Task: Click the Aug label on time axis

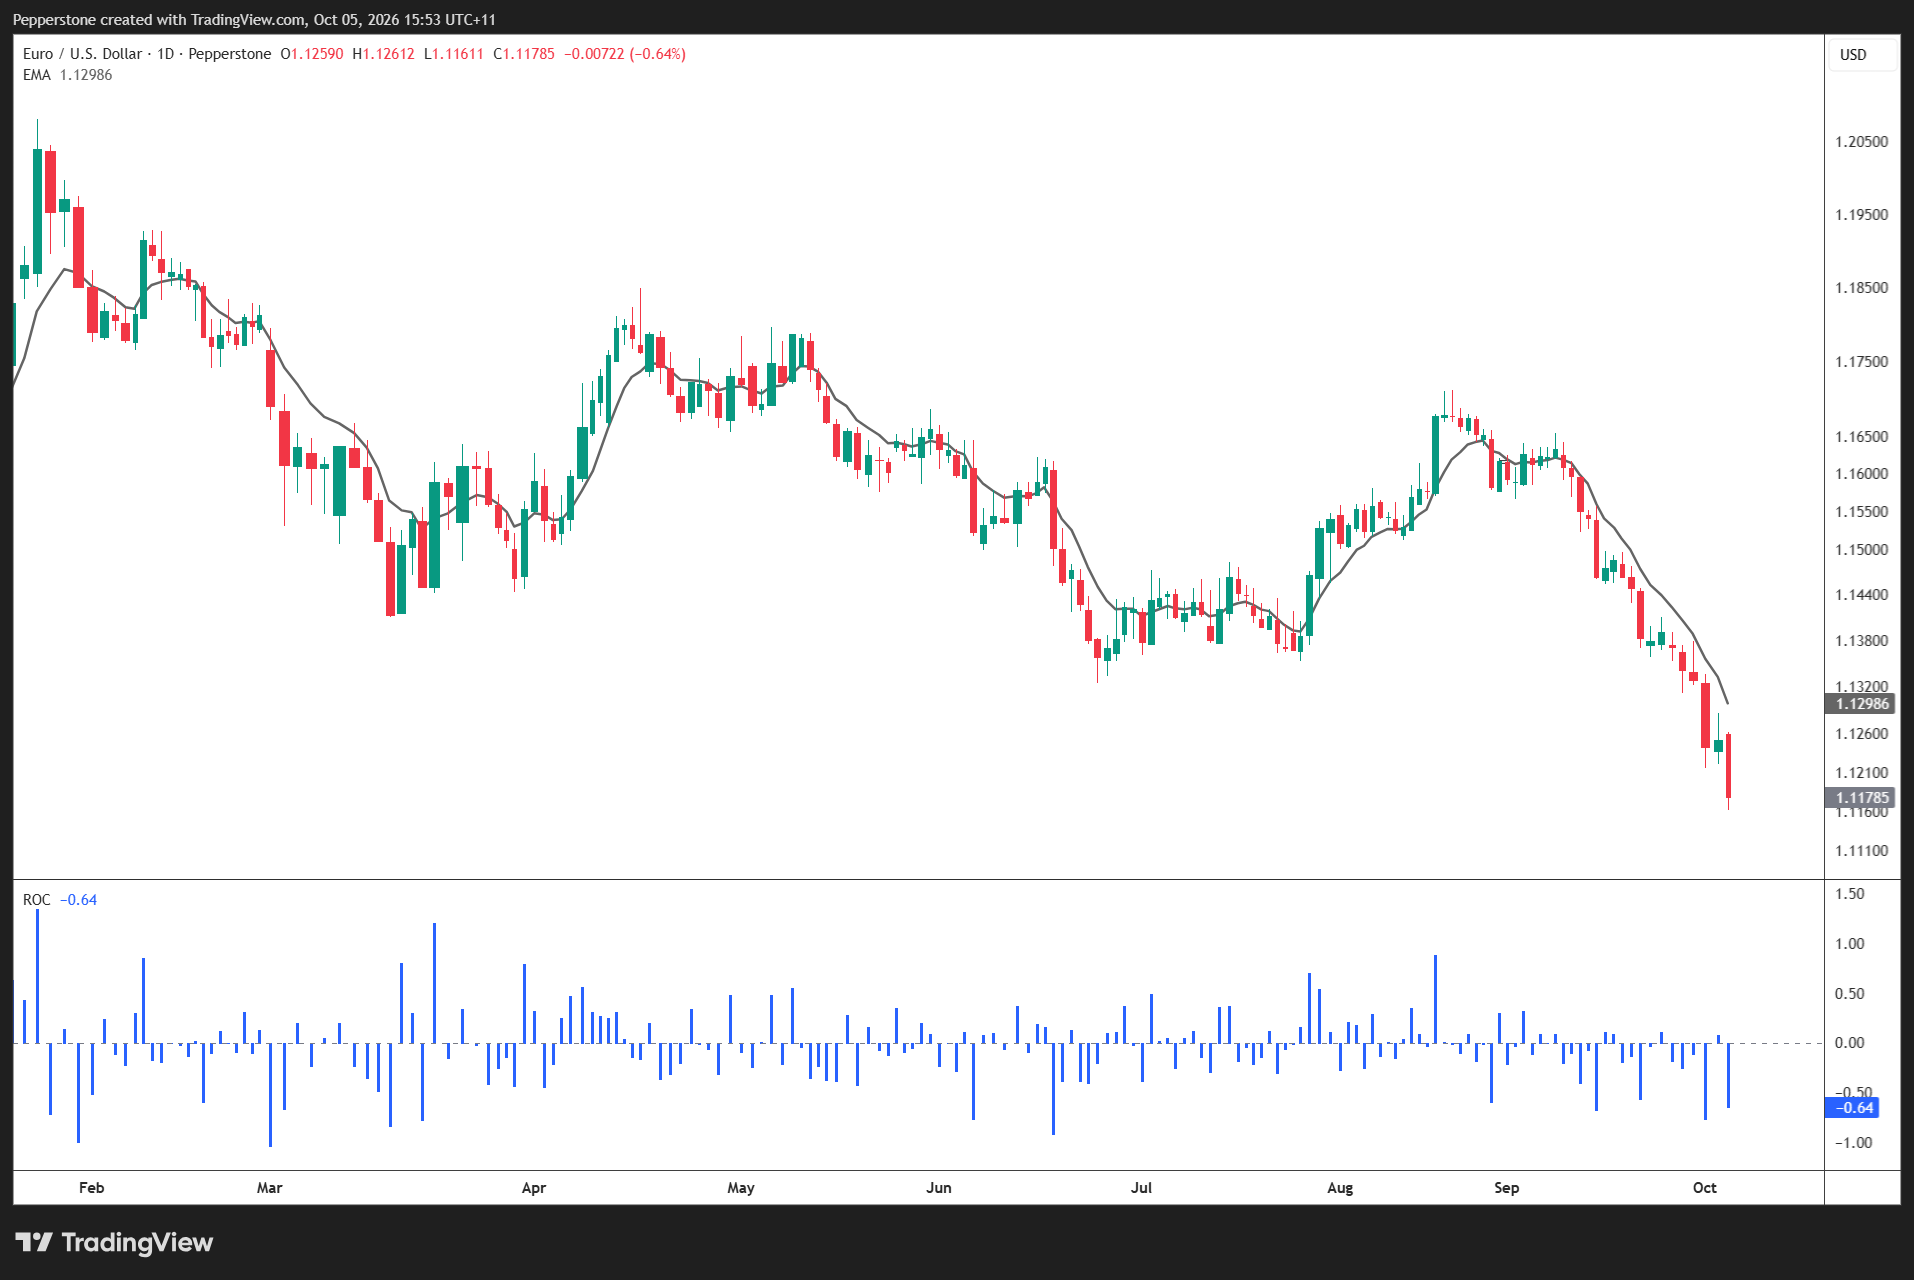Action: coord(1340,1188)
